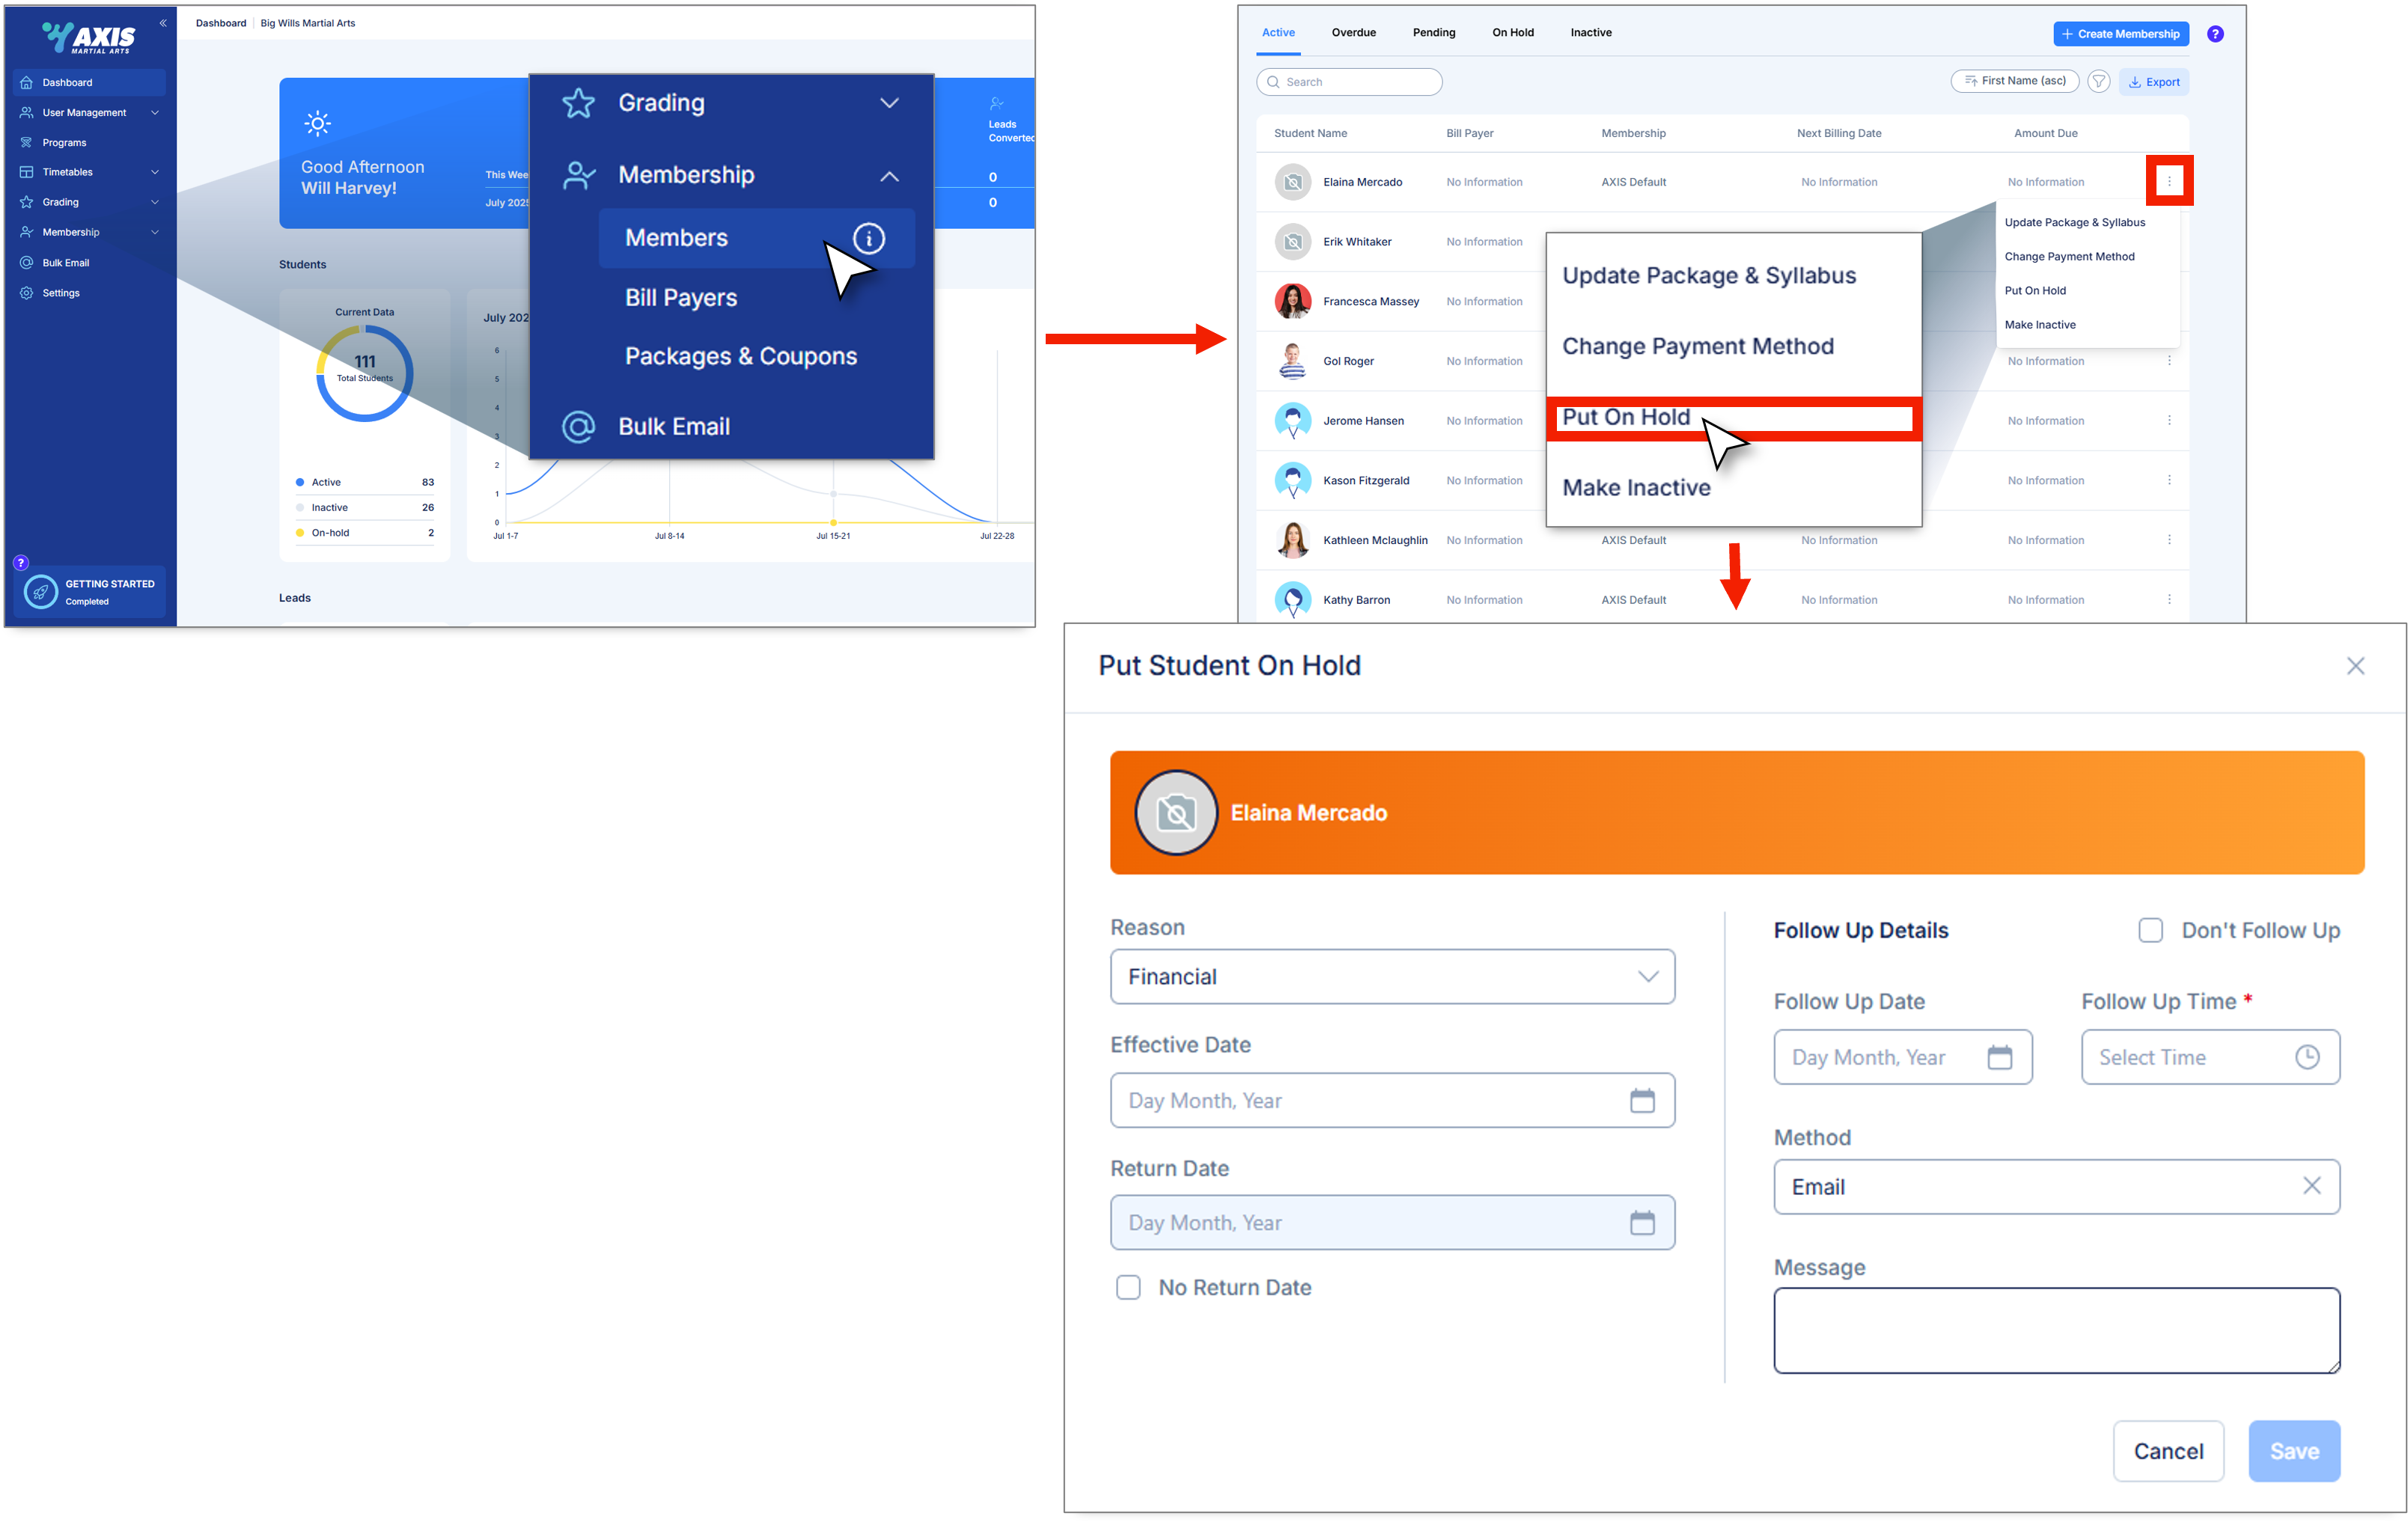Switch to the Overdue tab
Image resolution: width=2408 pixels, height=1522 pixels.
(1353, 33)
